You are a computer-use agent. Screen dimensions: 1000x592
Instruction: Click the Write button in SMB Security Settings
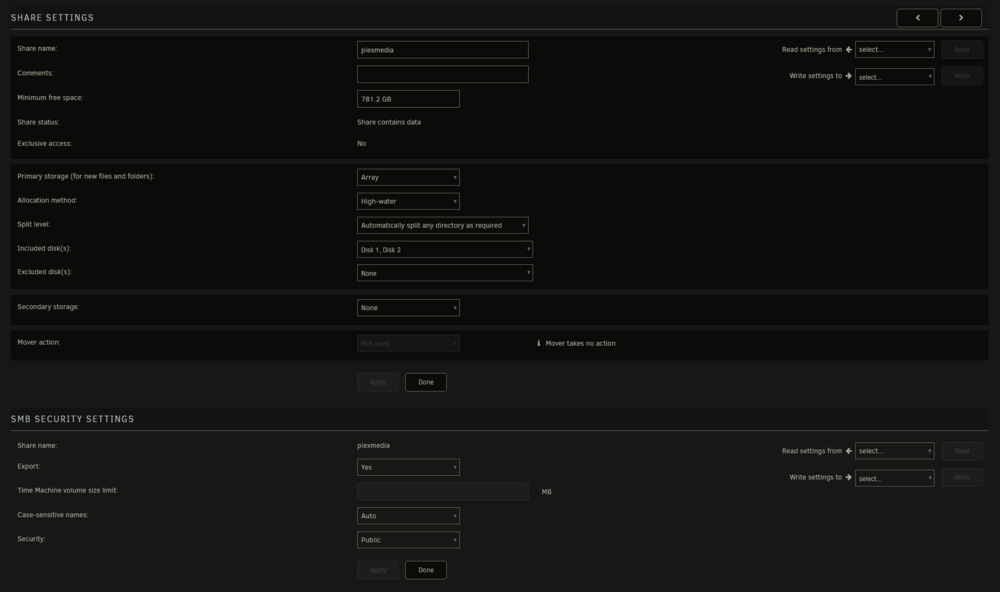click(962, 477)
